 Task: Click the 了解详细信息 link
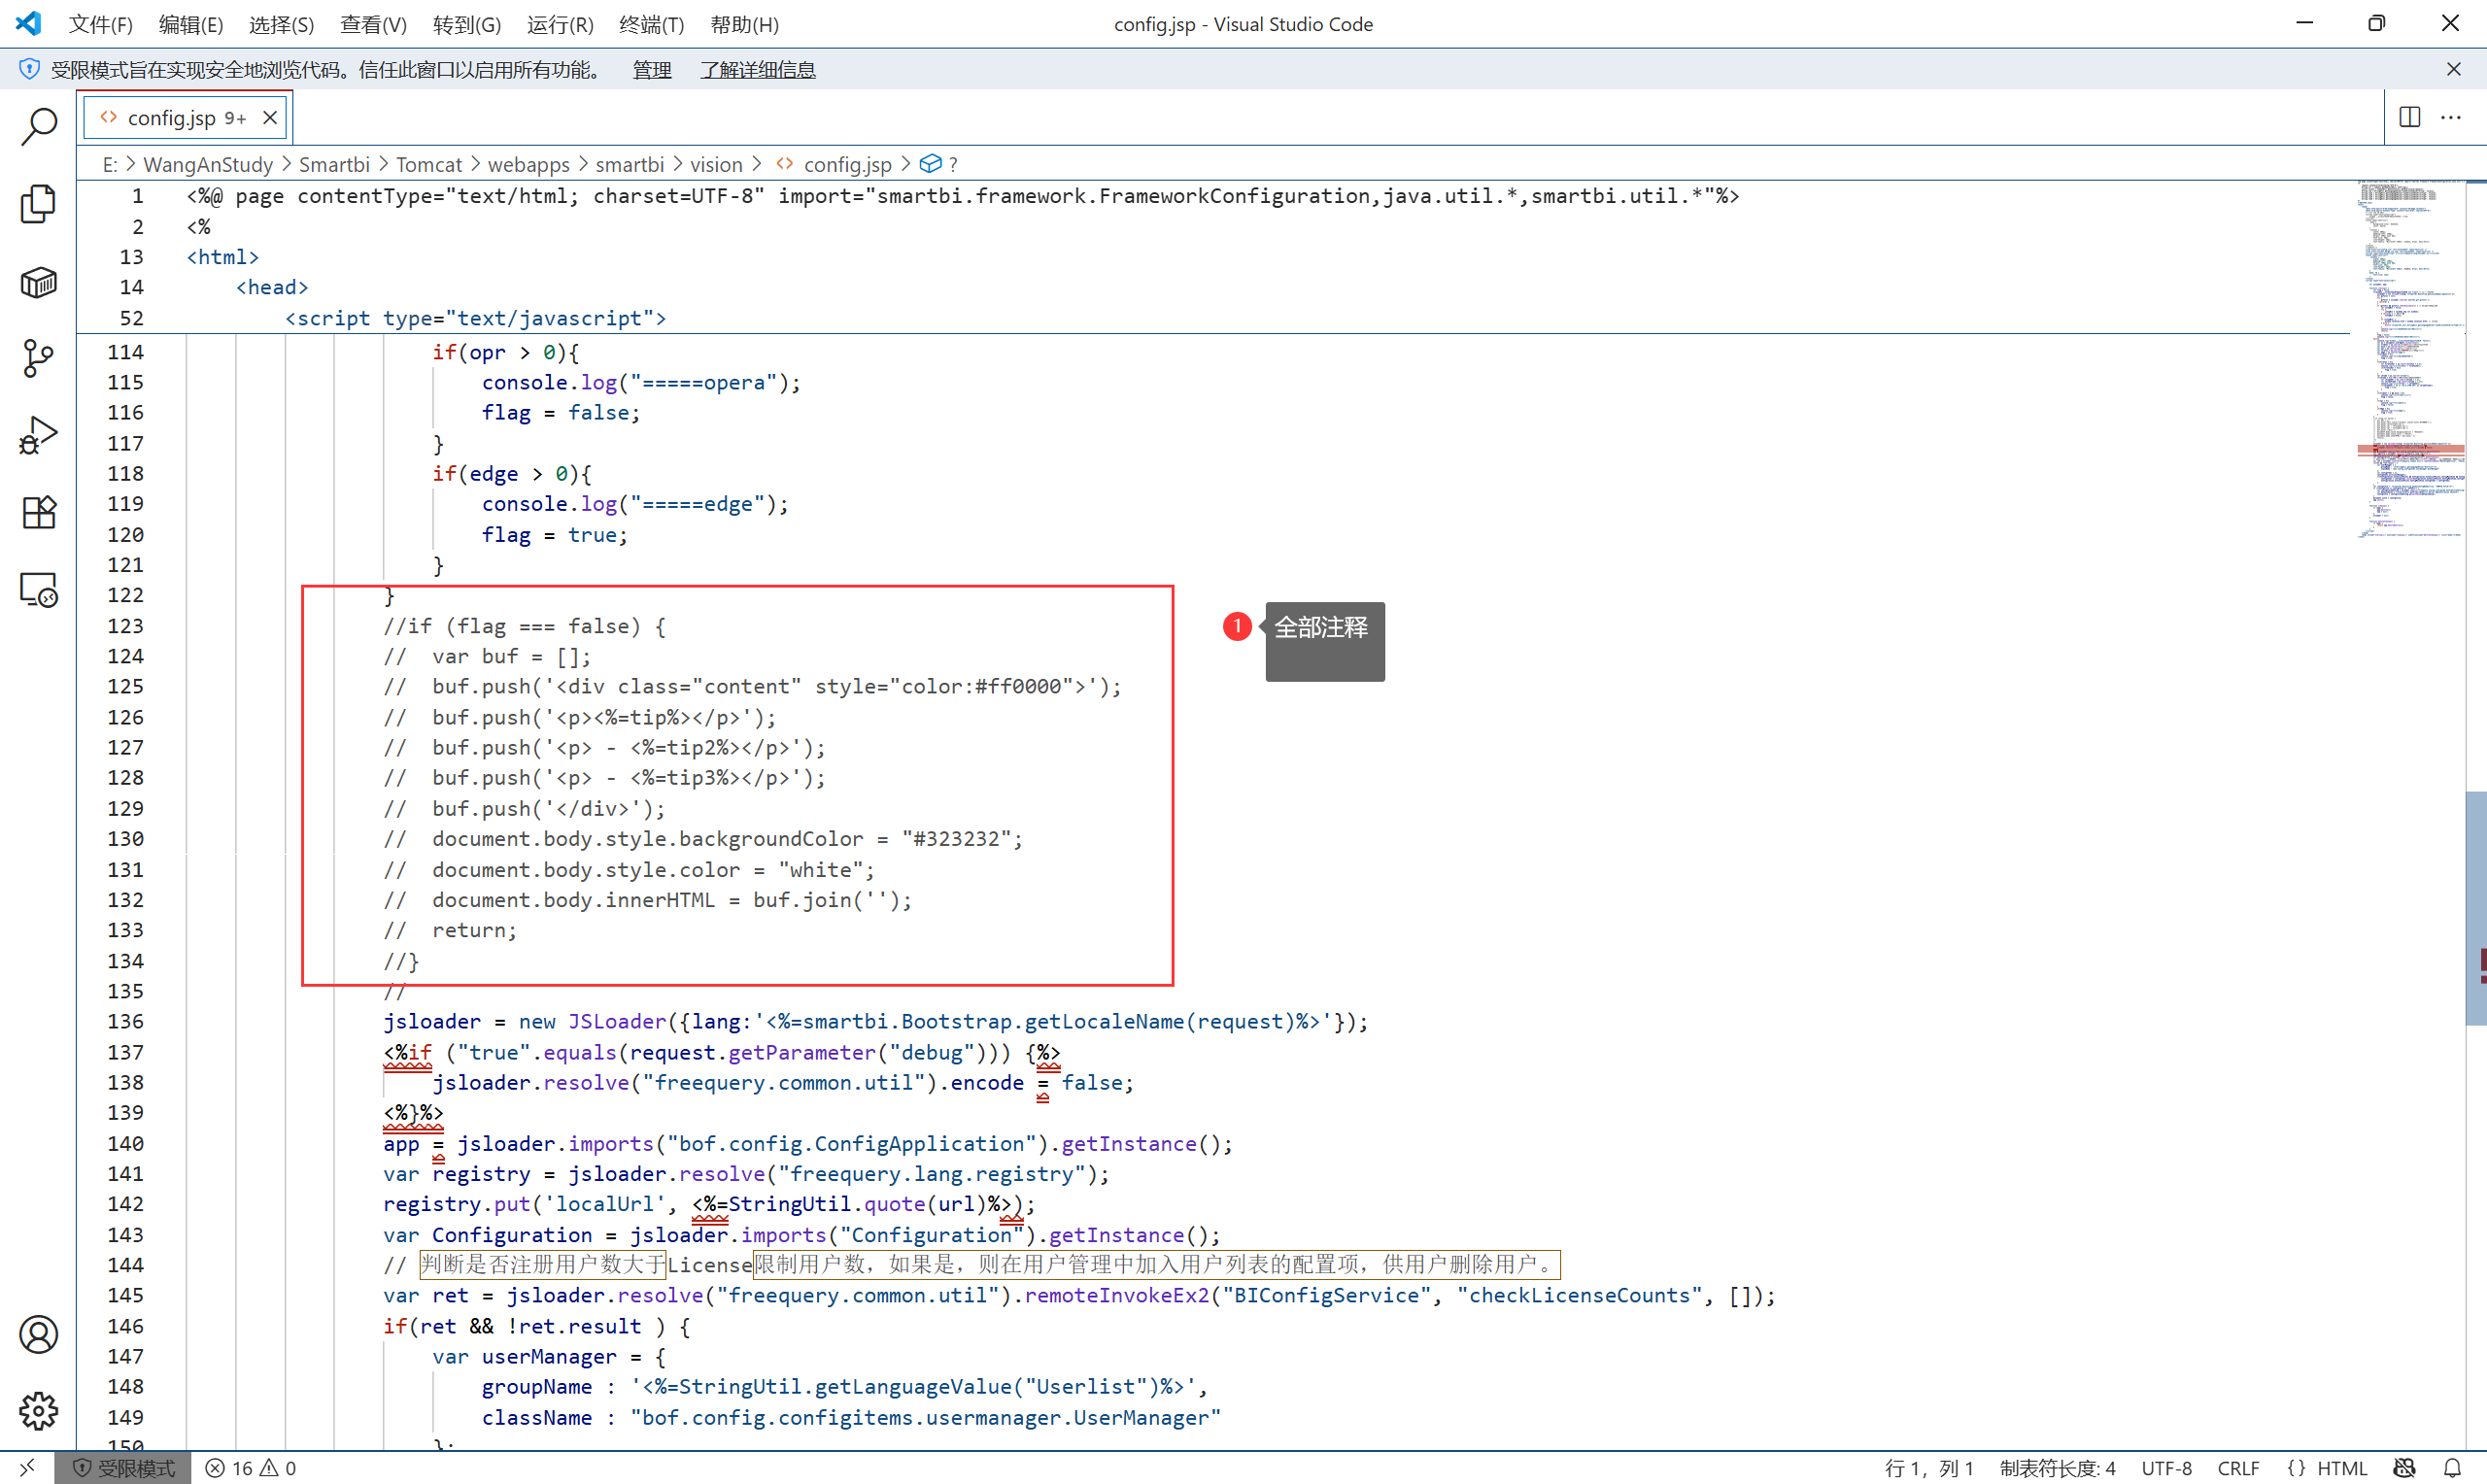click(x=757, y=70)
